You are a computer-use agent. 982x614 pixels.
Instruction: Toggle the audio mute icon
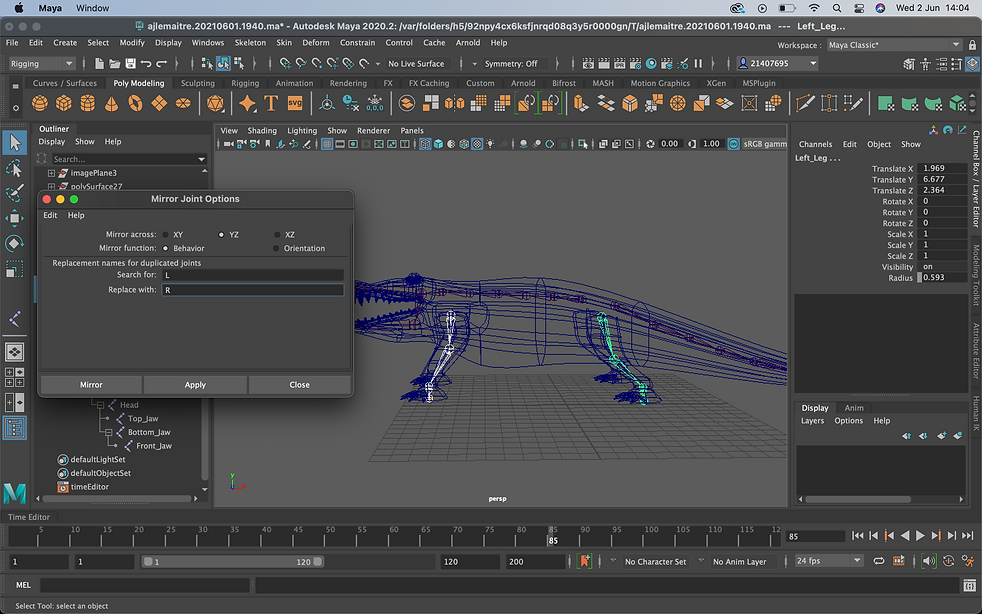click(x=929, y=561)
